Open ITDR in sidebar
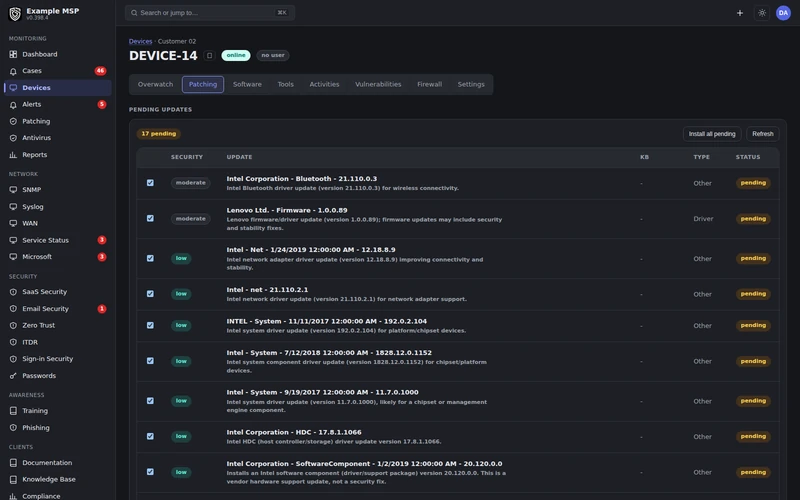800x500 pixels. tap(57, 342)
